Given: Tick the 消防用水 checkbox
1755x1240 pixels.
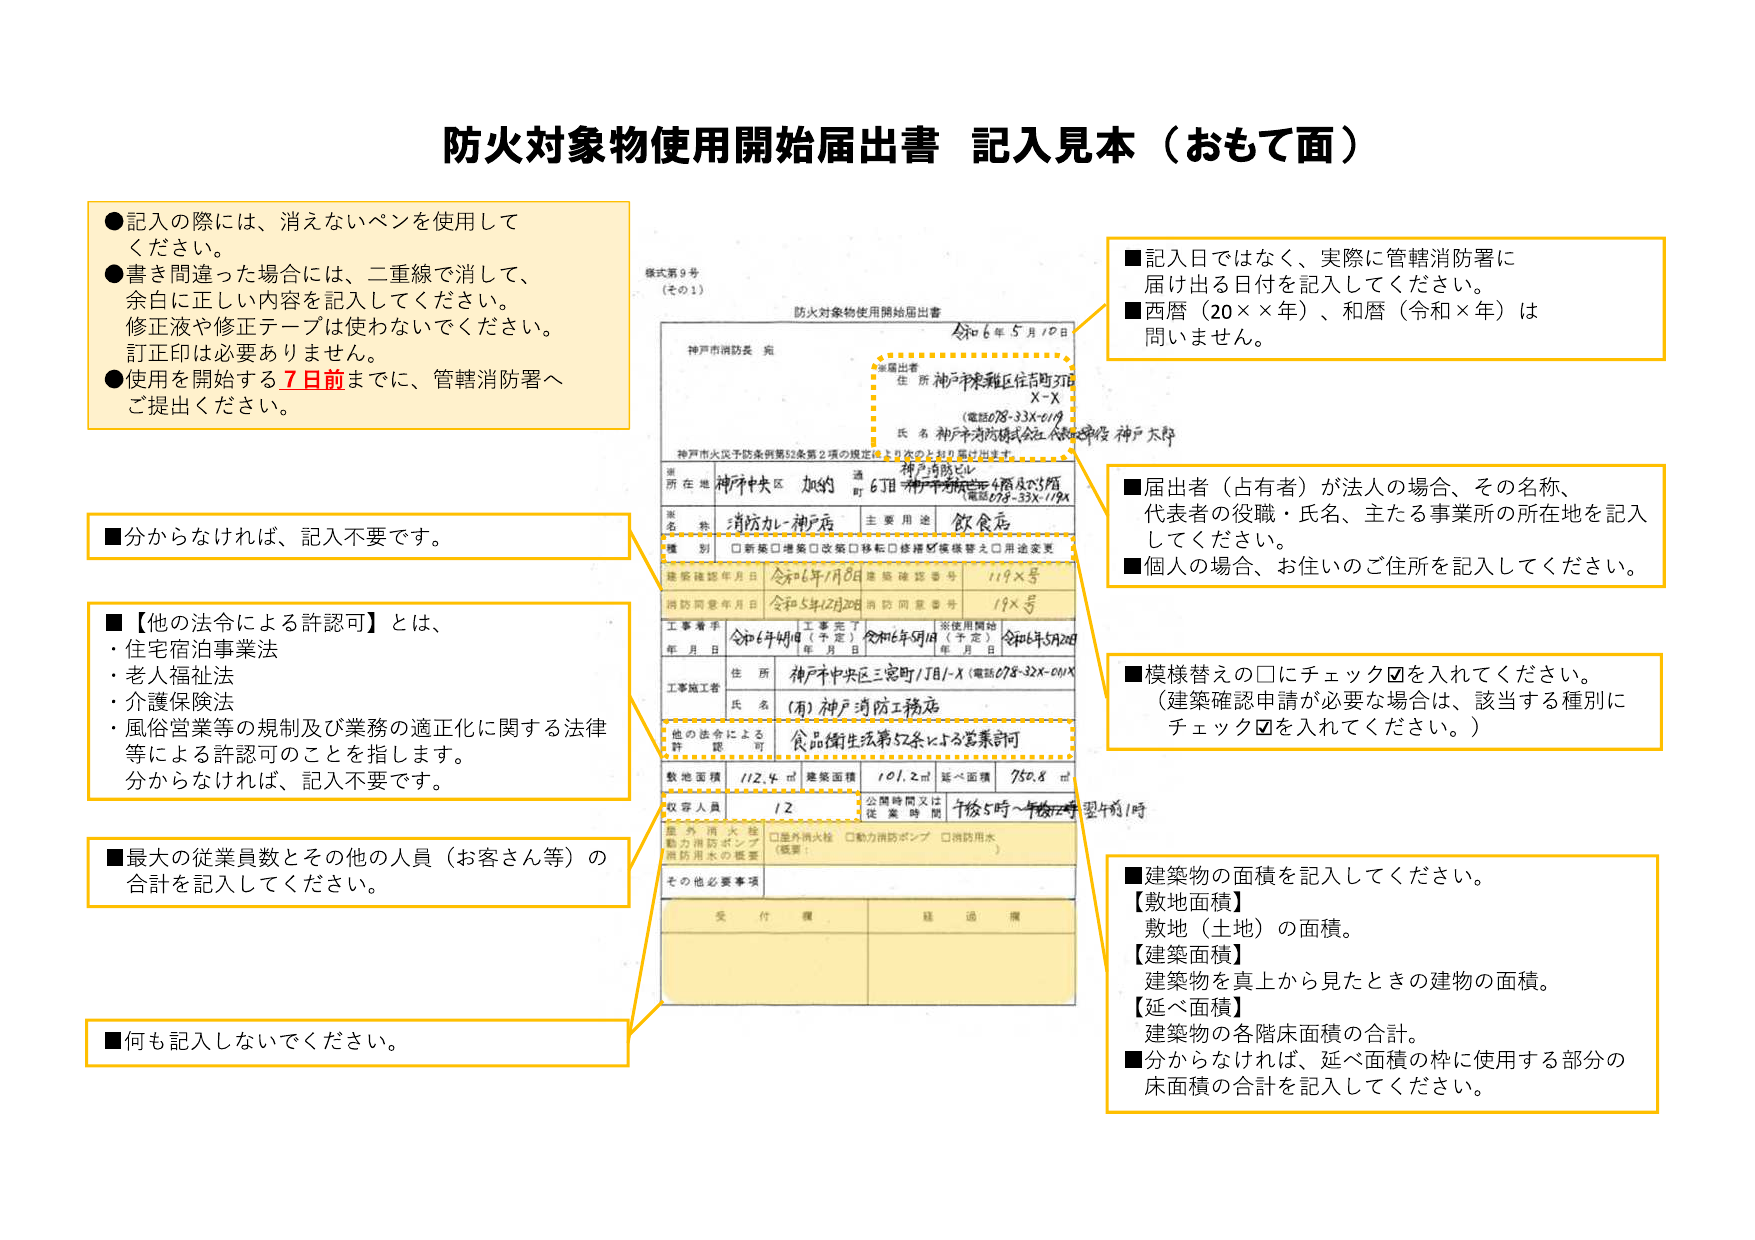Looking at the screenshot, I should (944, 837).
